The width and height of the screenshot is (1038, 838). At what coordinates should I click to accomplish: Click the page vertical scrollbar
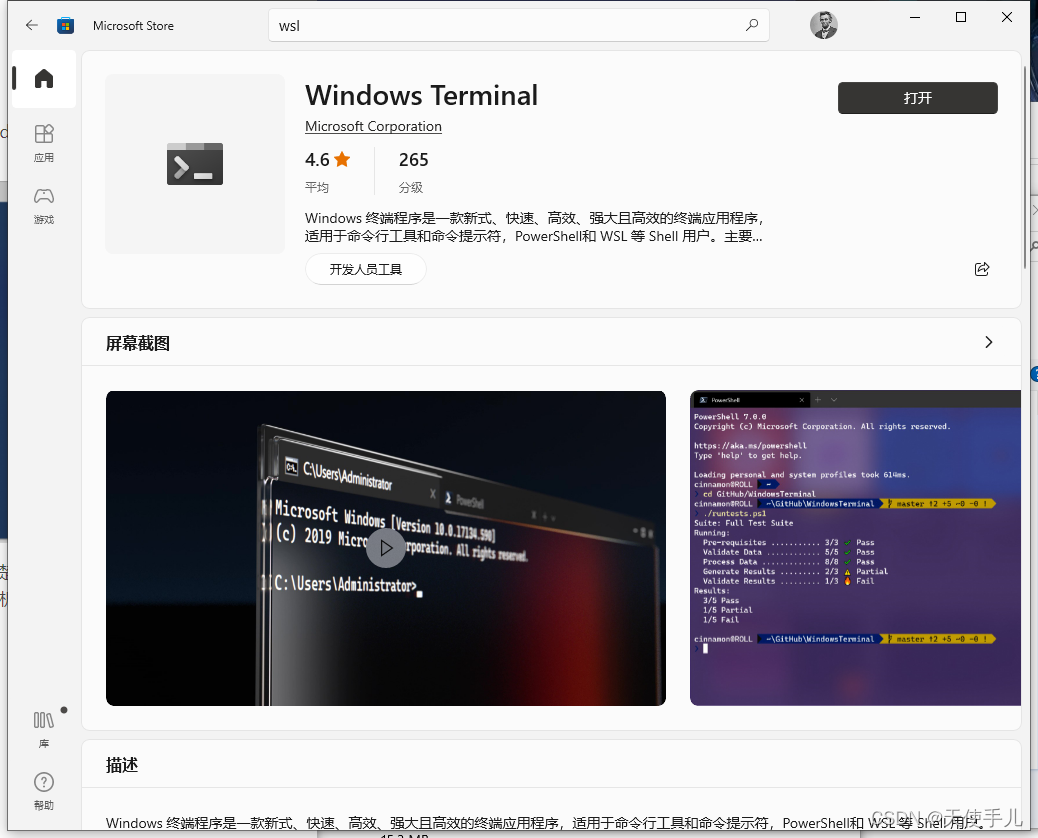click(x=1025, y=167)
